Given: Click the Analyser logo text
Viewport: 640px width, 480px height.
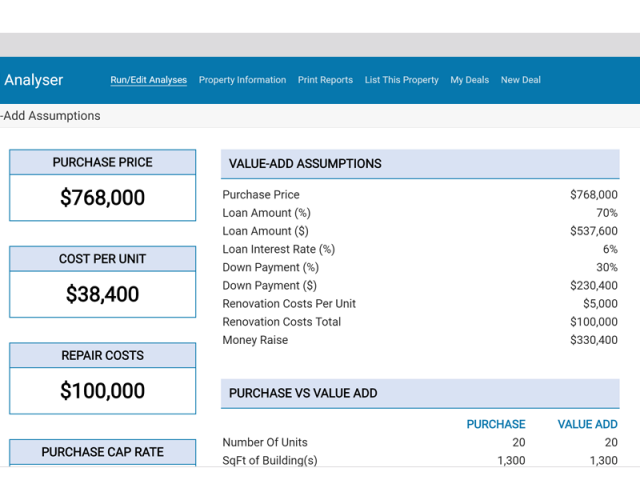Looking at the screenshot, I should (33, 80).
